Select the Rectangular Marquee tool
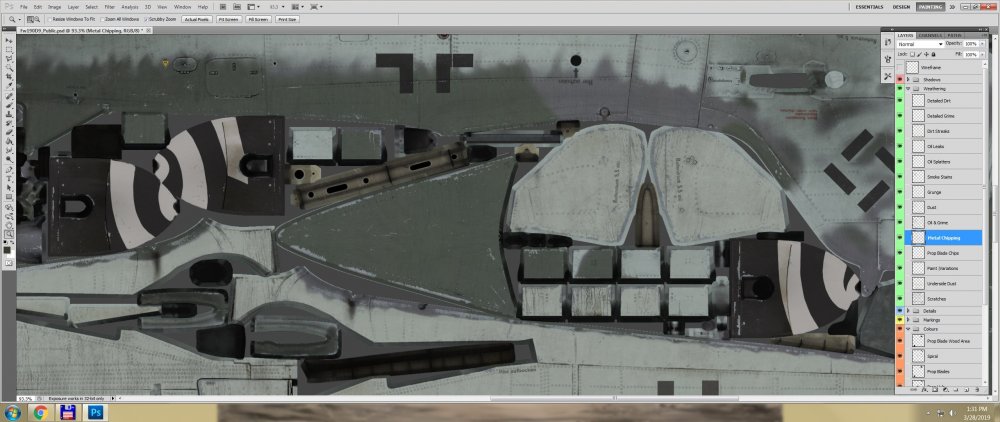 (x=10, y=47)
